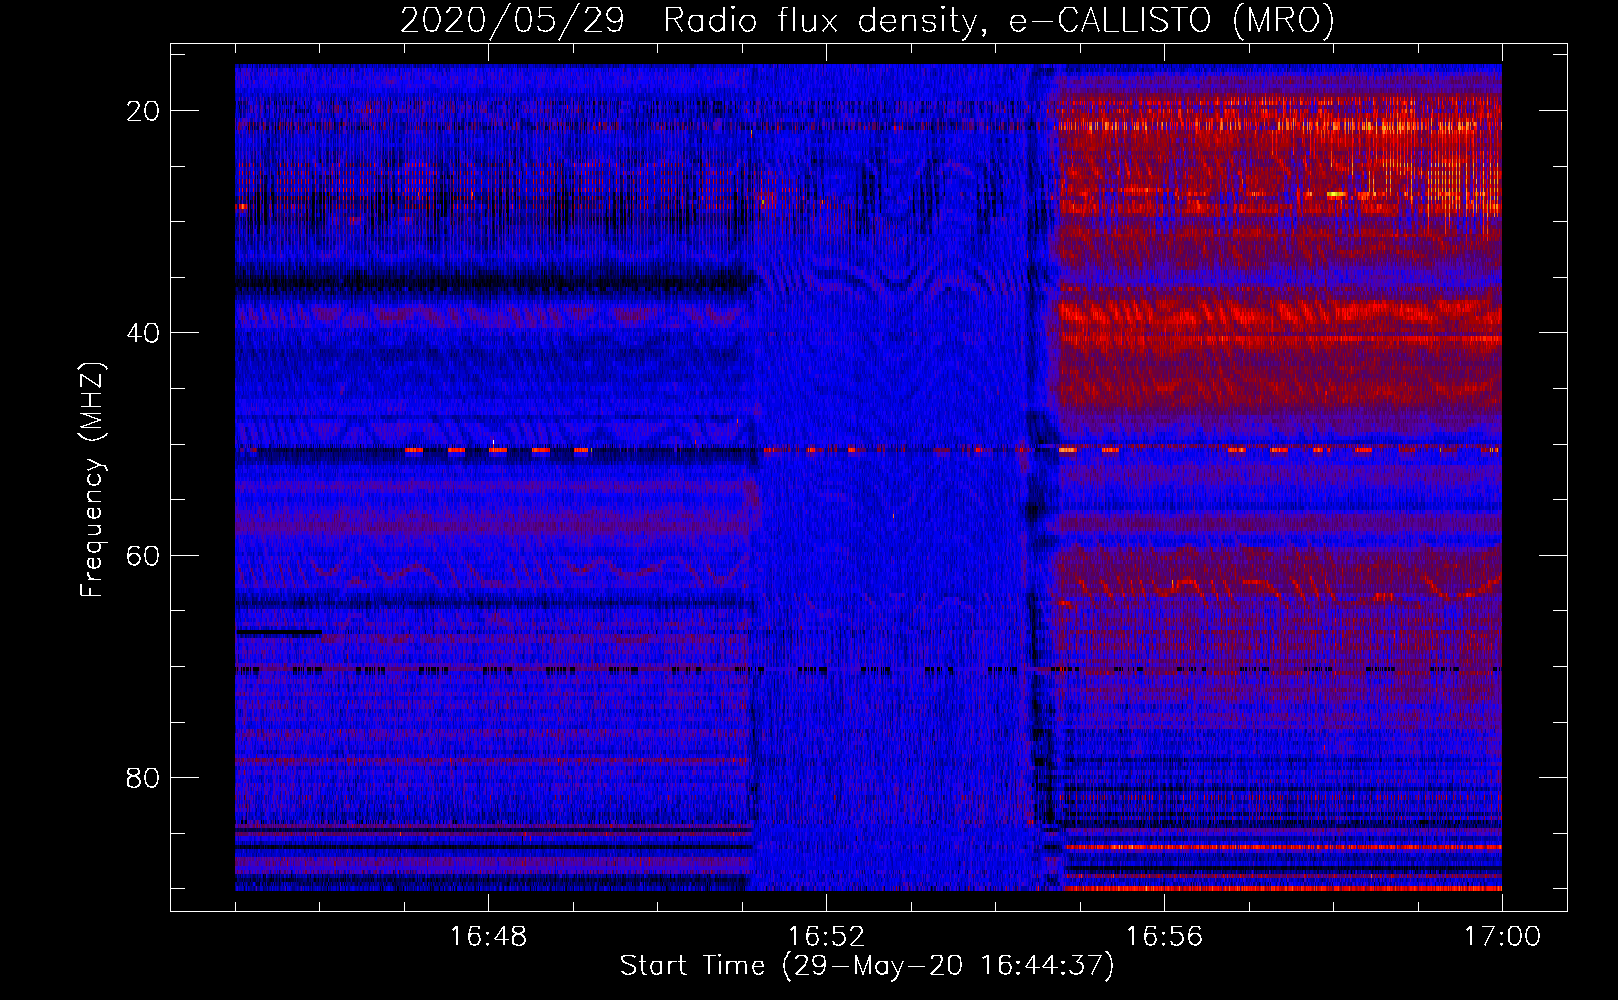Click the "Frequency (MHZ)" y-axis label
1618x1000 pixels.
[92, 480]
